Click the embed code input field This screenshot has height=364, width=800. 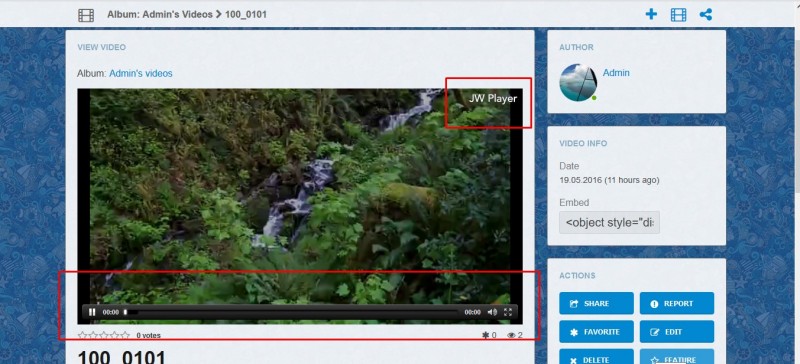(x=609, y=223)
